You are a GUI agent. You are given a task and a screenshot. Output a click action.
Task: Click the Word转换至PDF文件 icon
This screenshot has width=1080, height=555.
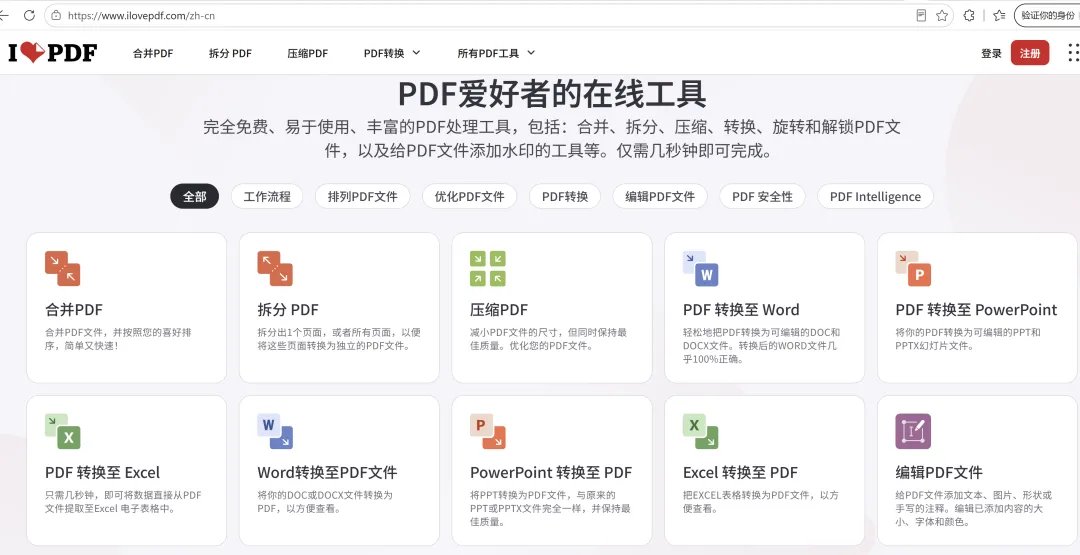275,431
